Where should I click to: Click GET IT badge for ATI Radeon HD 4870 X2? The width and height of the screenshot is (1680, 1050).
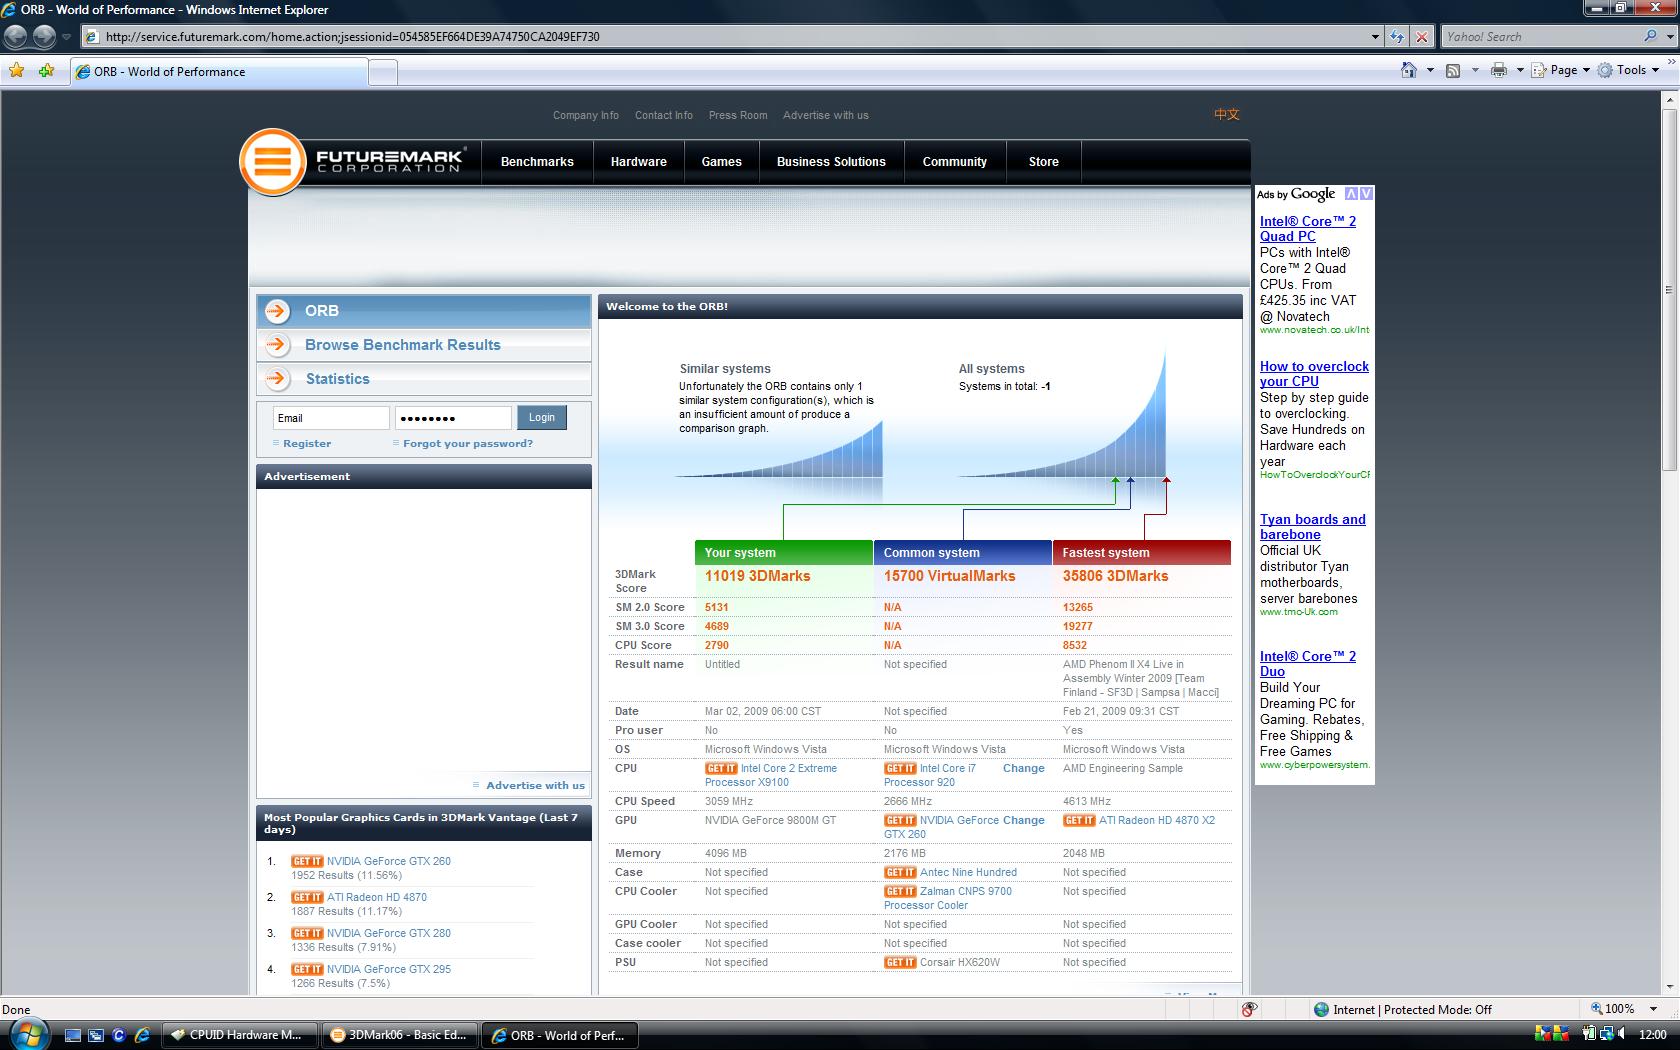(x=1079, y=820)
